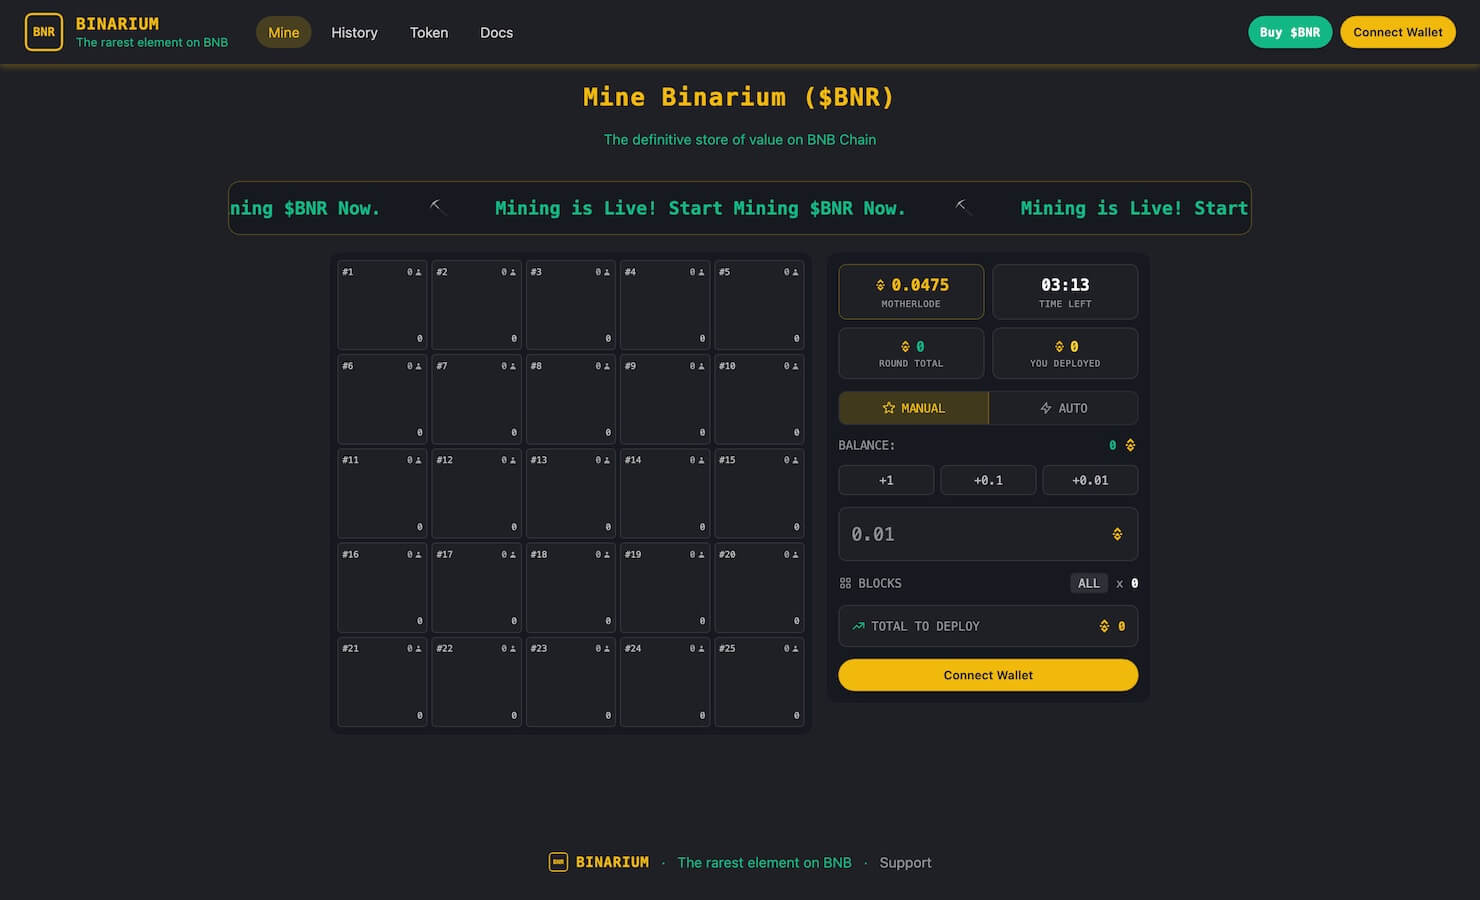Switch to Manual mining mode
1480x900 pixels.
(x=913, y=408)
